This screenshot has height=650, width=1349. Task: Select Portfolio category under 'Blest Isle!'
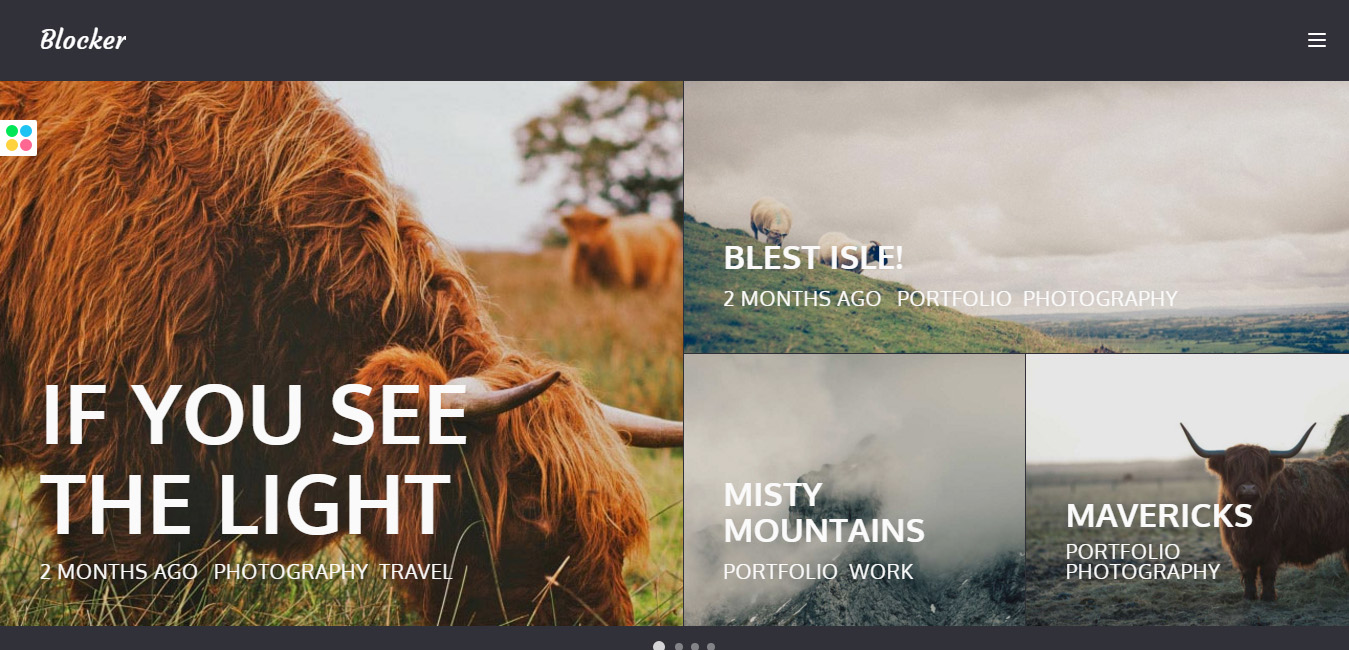click(x=954, y=299)
